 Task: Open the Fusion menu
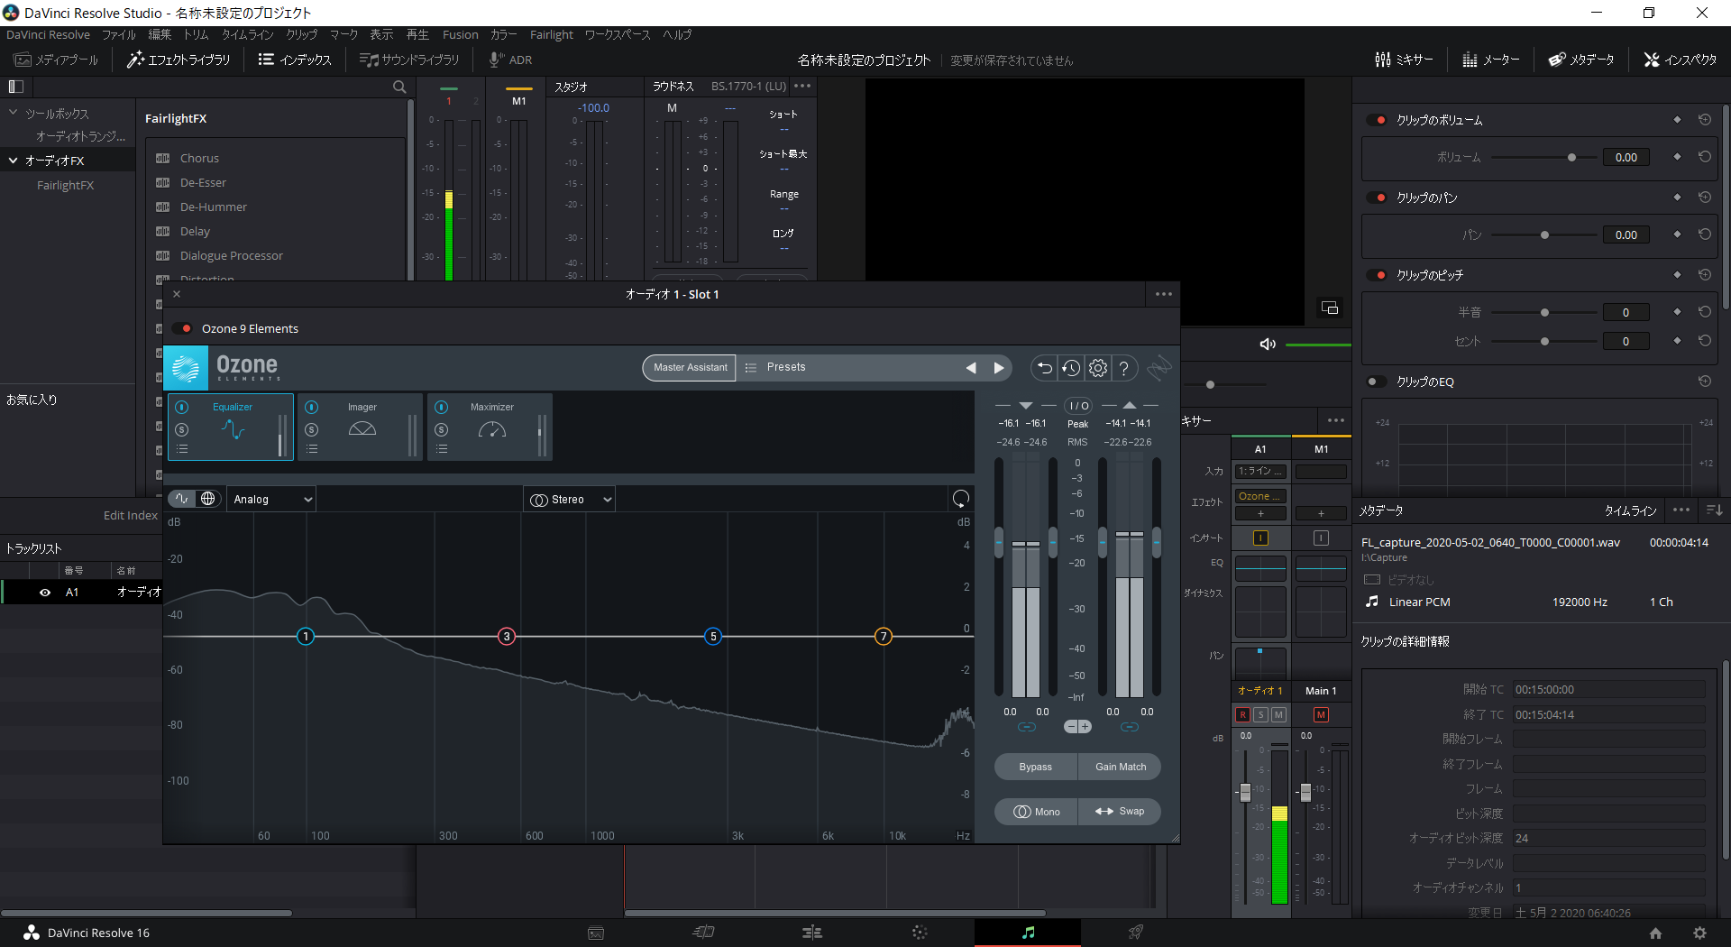(x=460, y=34)
